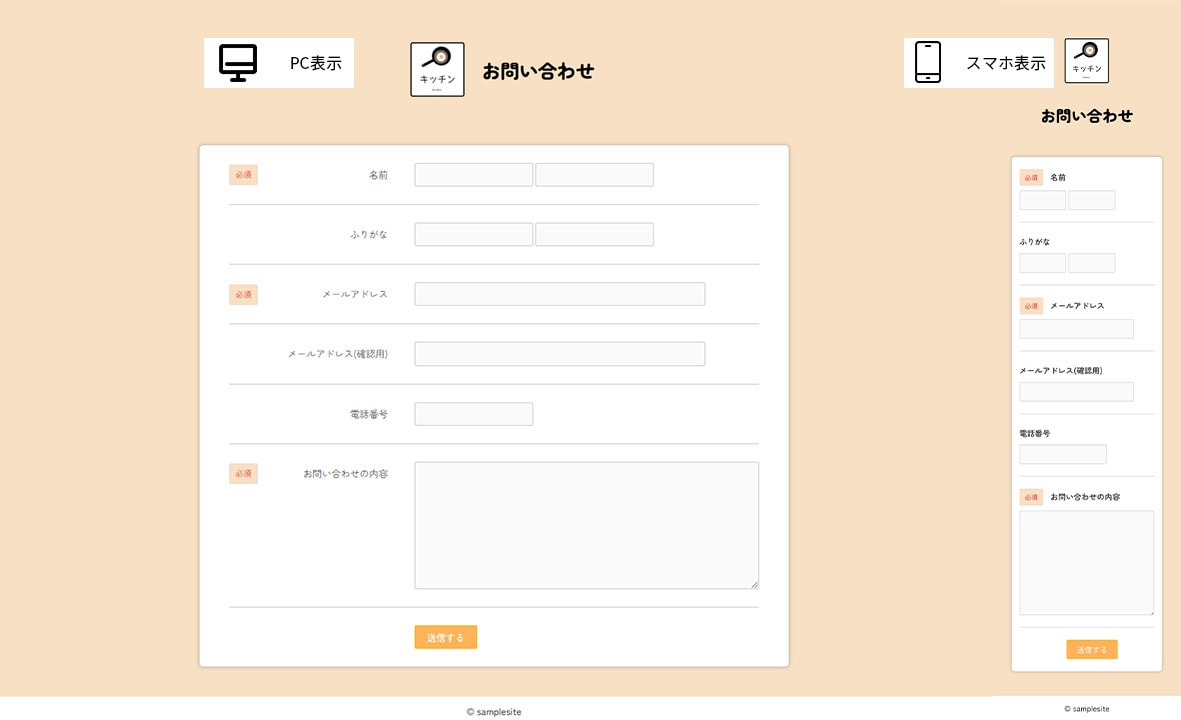1181x720 pixels.
Task: Click the © samplesite footer in PC view
Action: click(494, 712)
